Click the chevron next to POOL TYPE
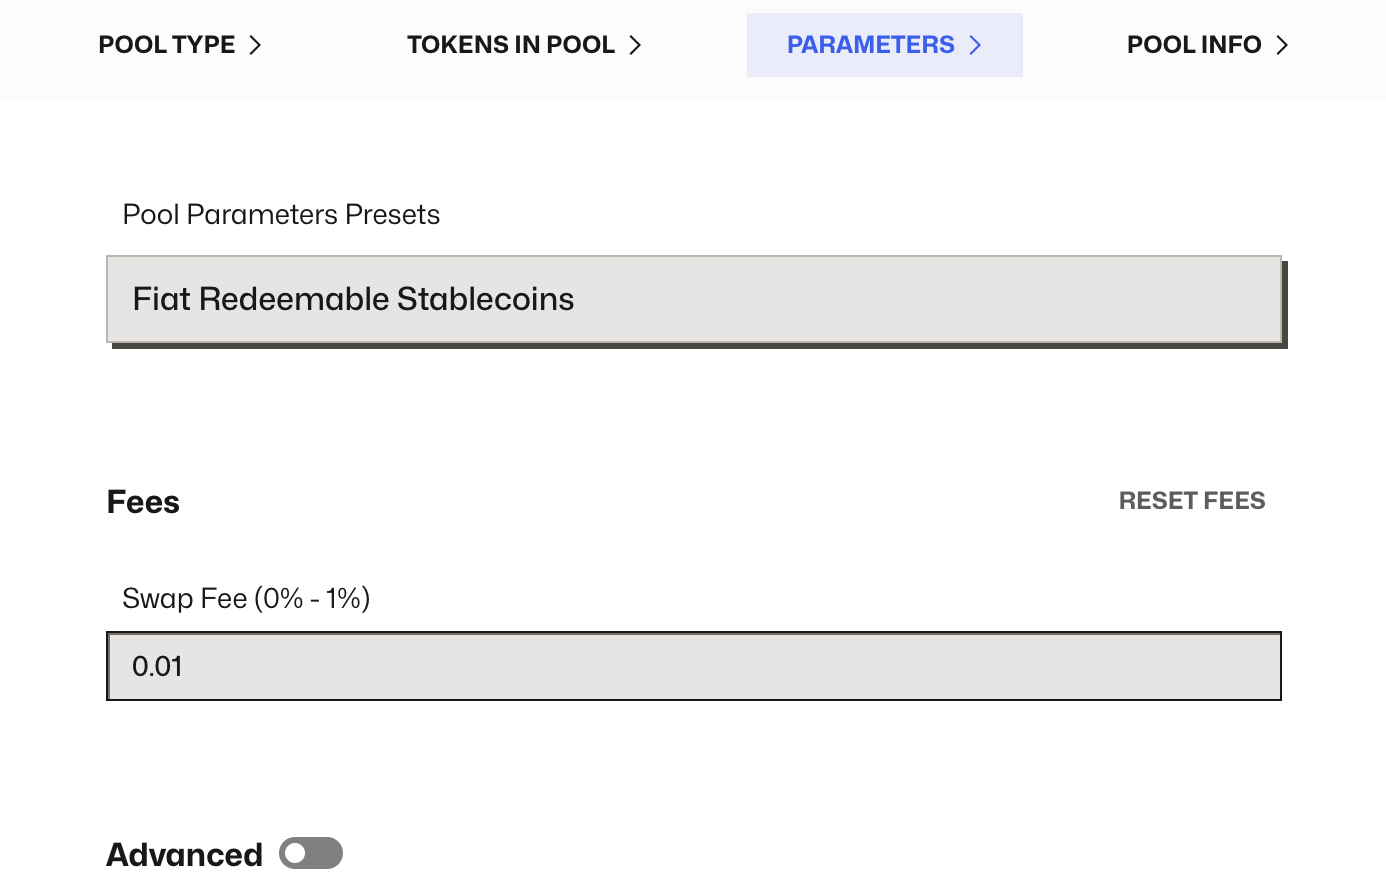1386x894 pixels. tap(256, 44)
